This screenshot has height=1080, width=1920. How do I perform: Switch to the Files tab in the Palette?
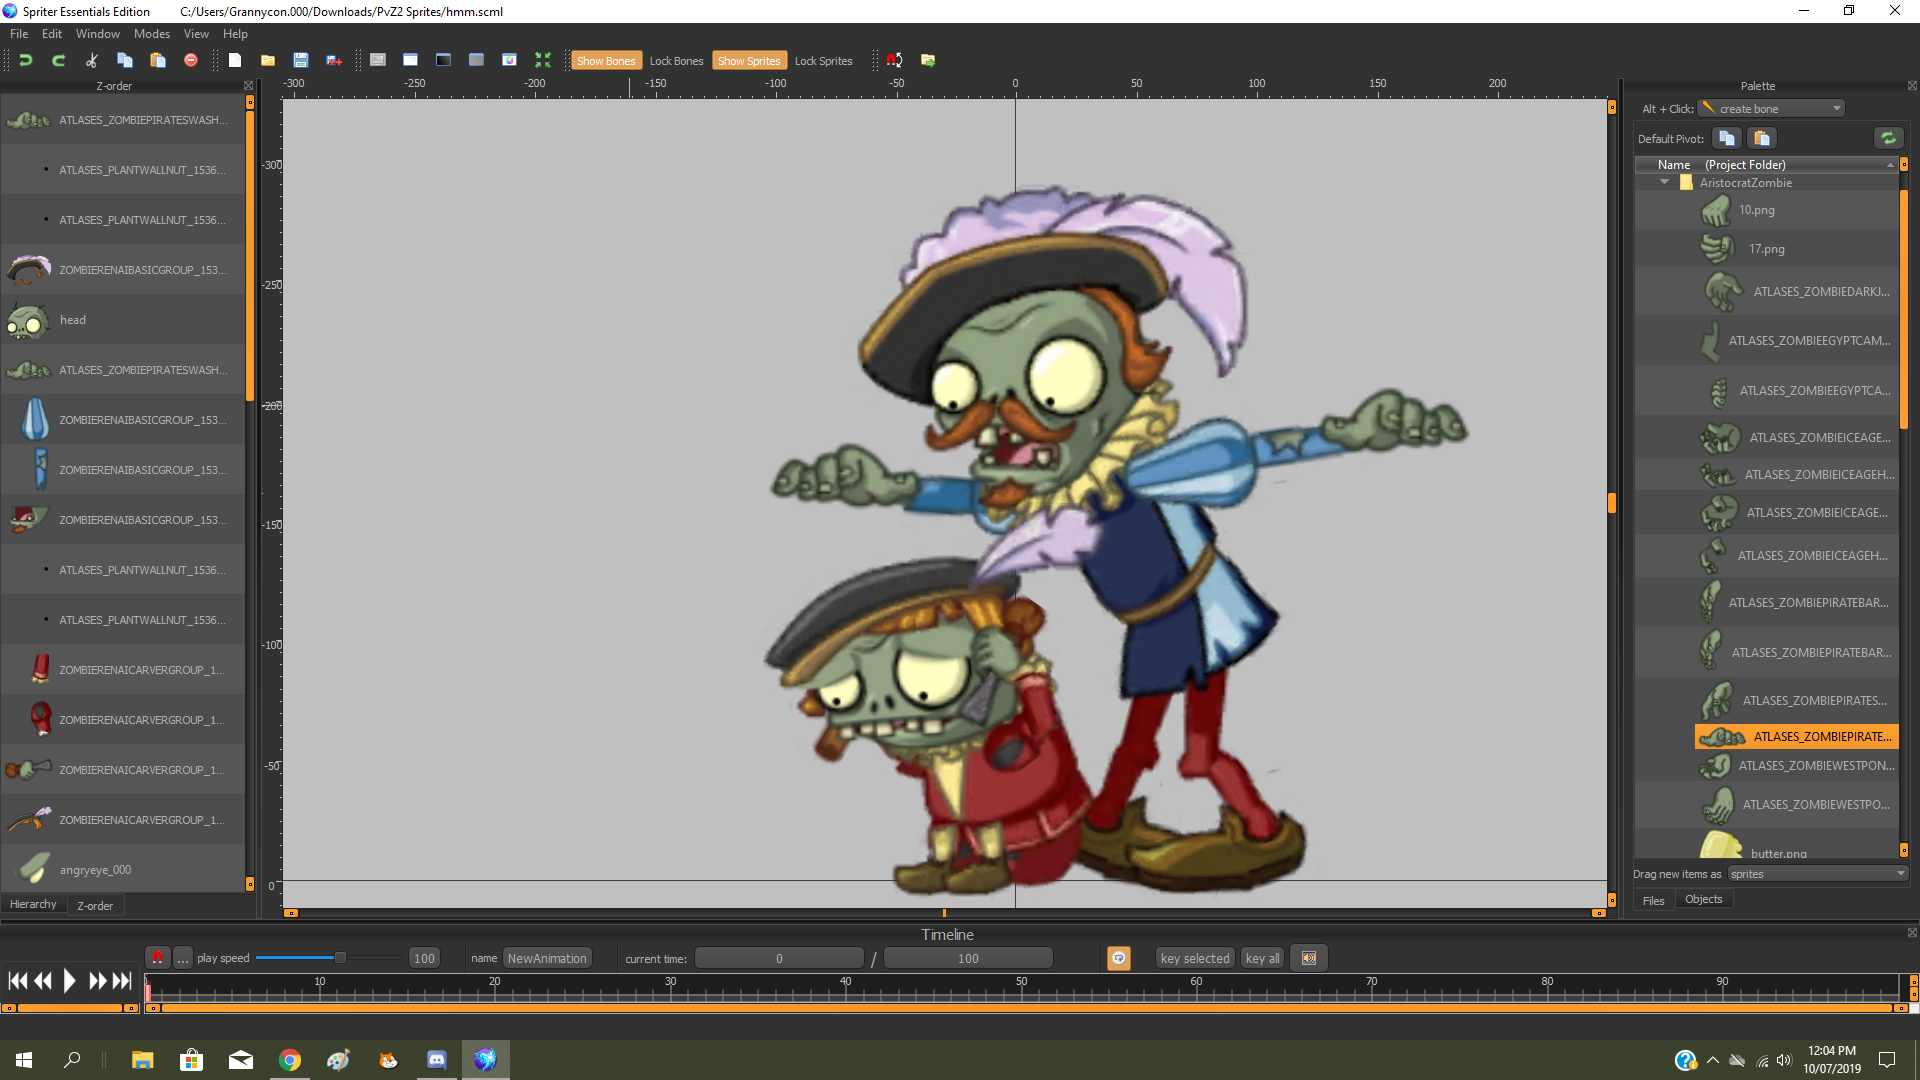click(x=1654, y=900)
